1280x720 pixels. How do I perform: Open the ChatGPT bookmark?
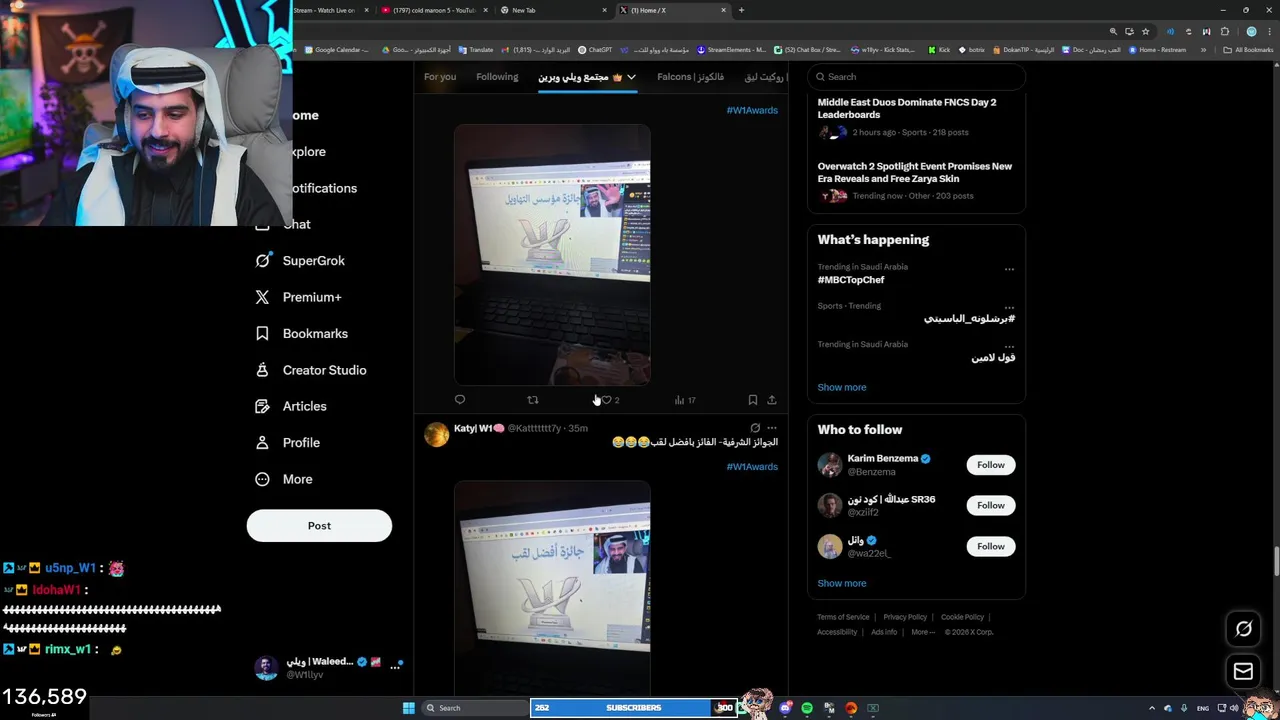(594, 49)
